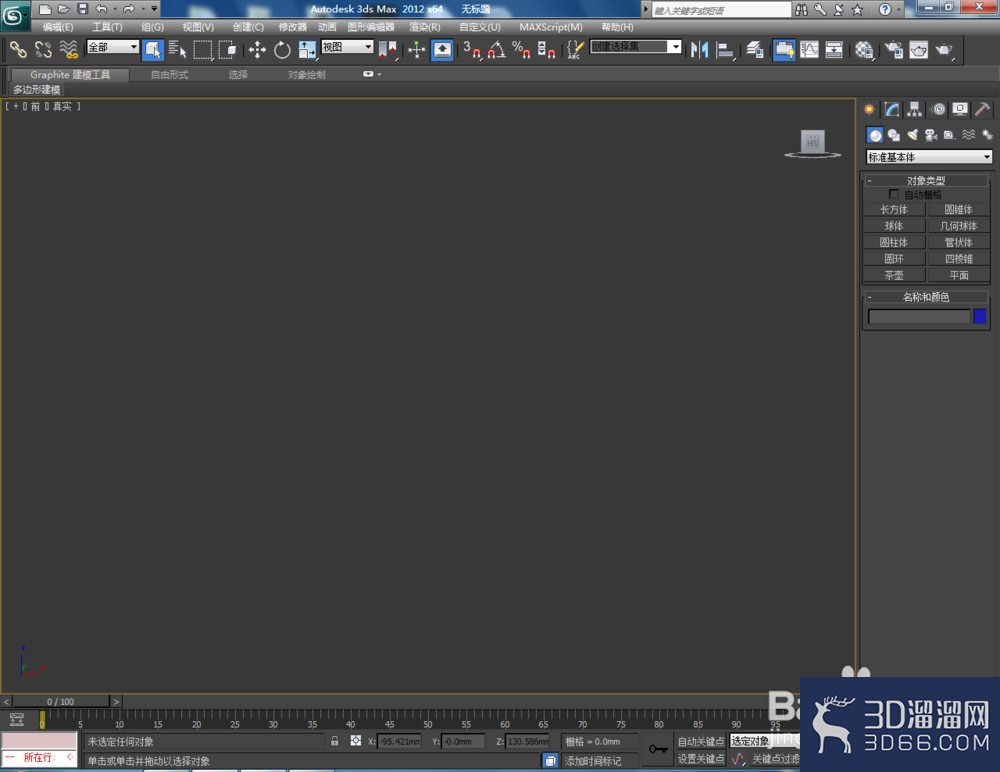Image resolution: width=1000 pixels, height=772 pixels.
Task: Toggle 自动关键点 auto key mode
Action: tap(701, 741)
